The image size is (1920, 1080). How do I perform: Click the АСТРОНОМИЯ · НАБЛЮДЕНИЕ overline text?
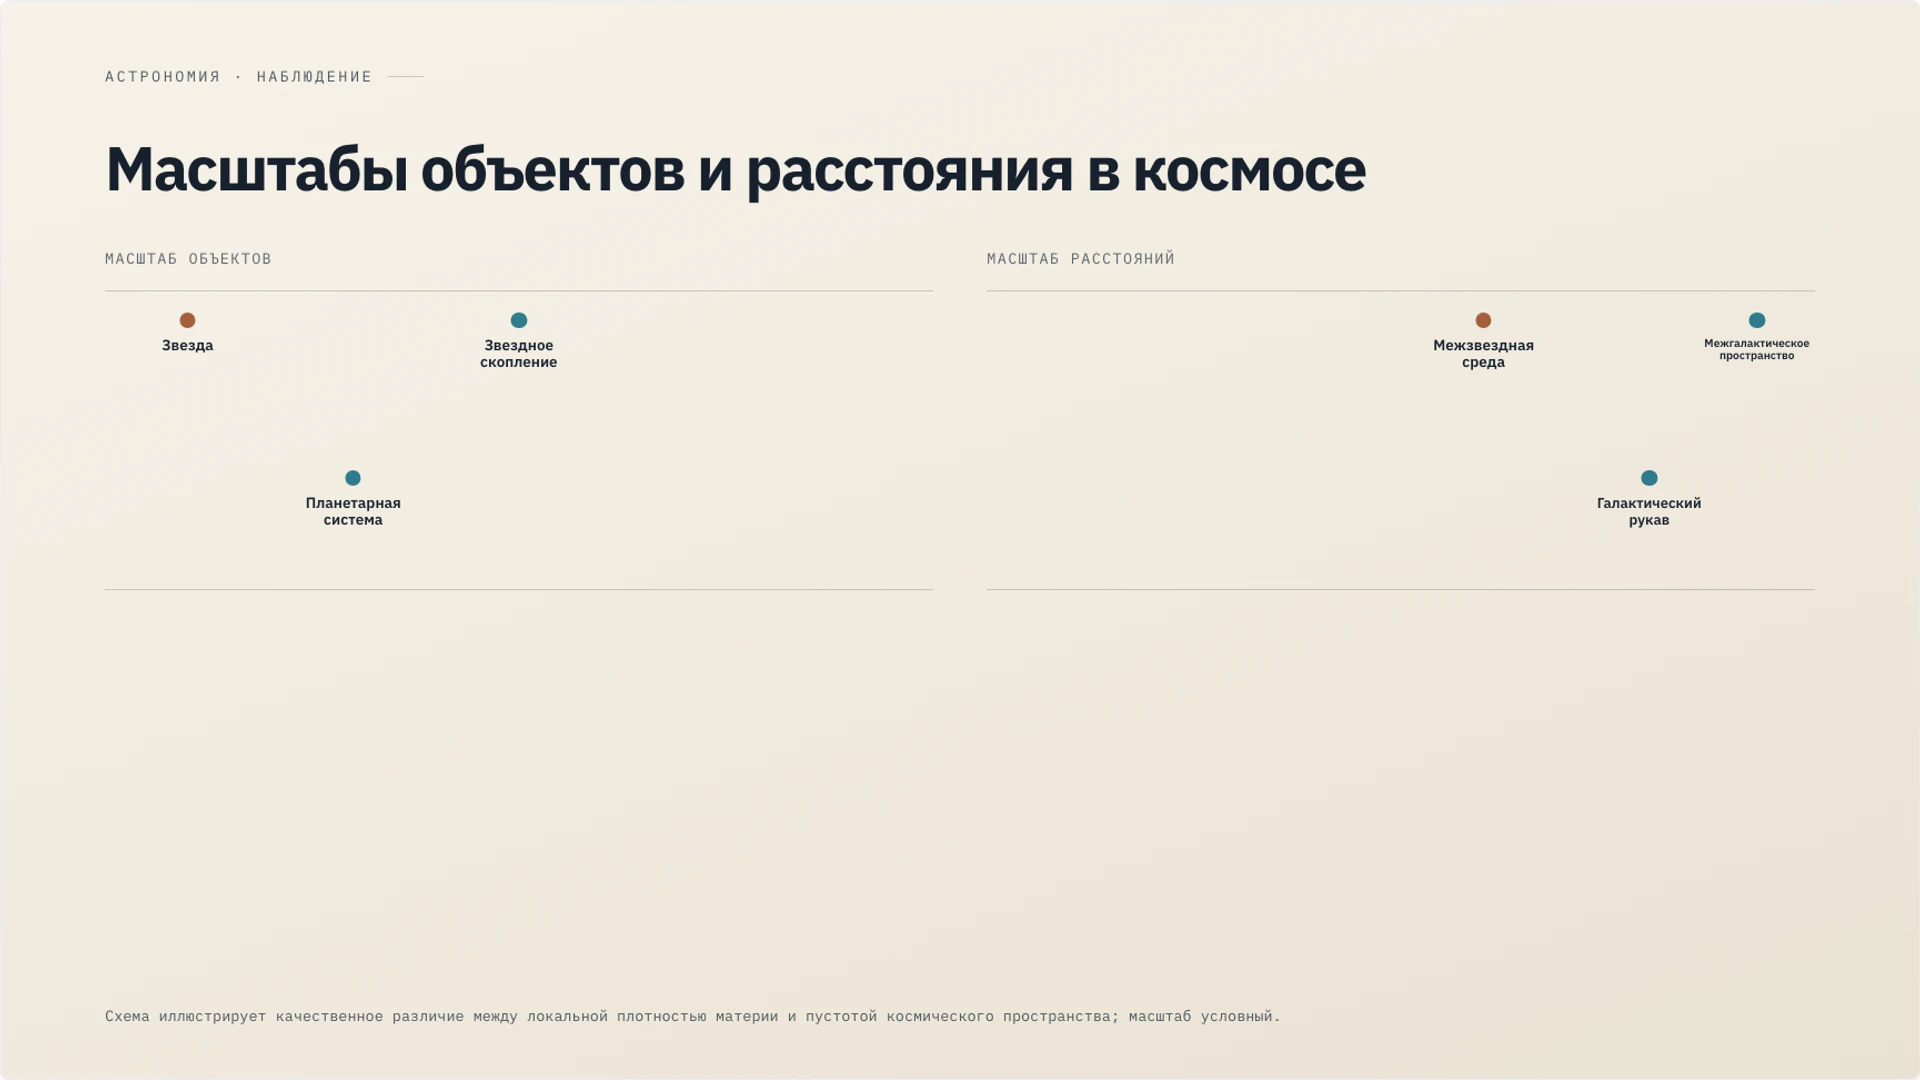(x=238, y=77)
